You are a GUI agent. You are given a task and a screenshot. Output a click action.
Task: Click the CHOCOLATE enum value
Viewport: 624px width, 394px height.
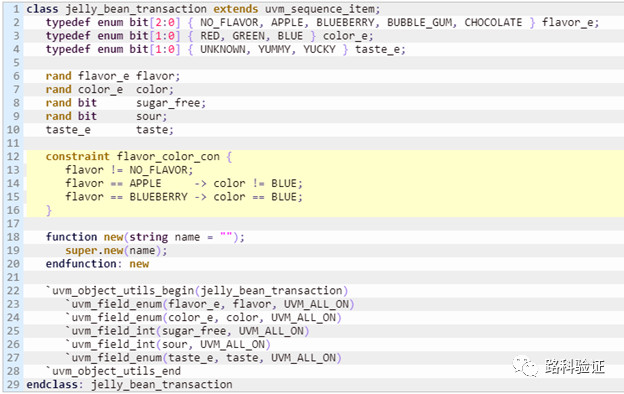click(x=493, y=22)
